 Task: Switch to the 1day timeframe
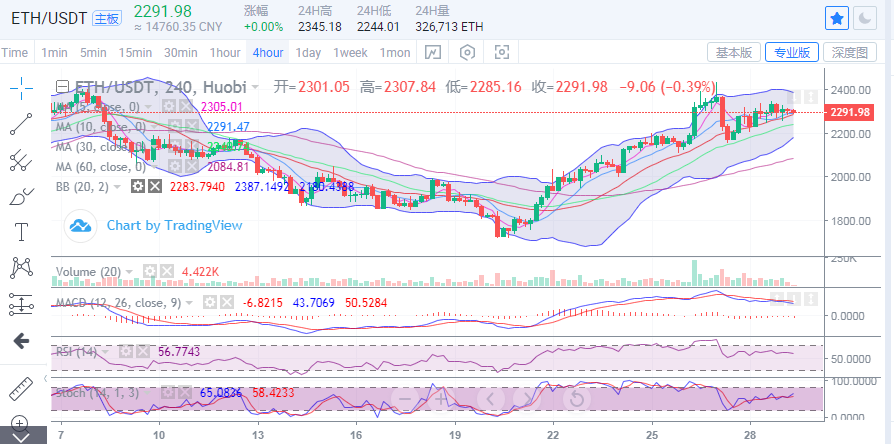[x=309, y=52]
